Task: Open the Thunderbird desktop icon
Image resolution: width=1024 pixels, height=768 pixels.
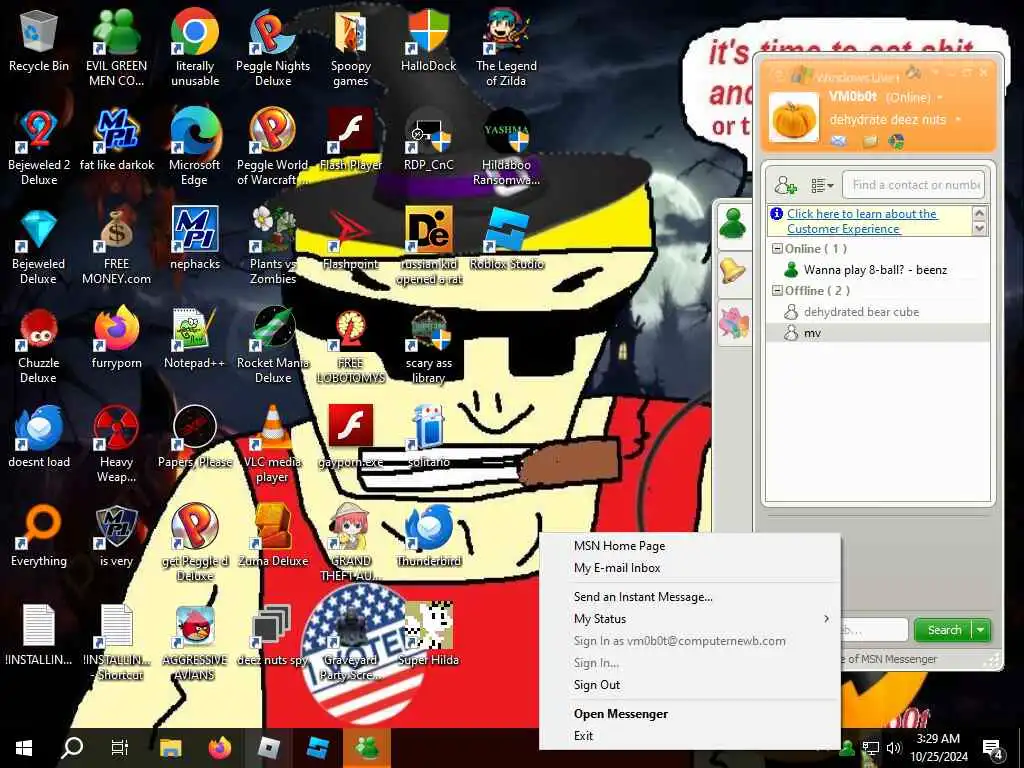Action: point(428,536)
